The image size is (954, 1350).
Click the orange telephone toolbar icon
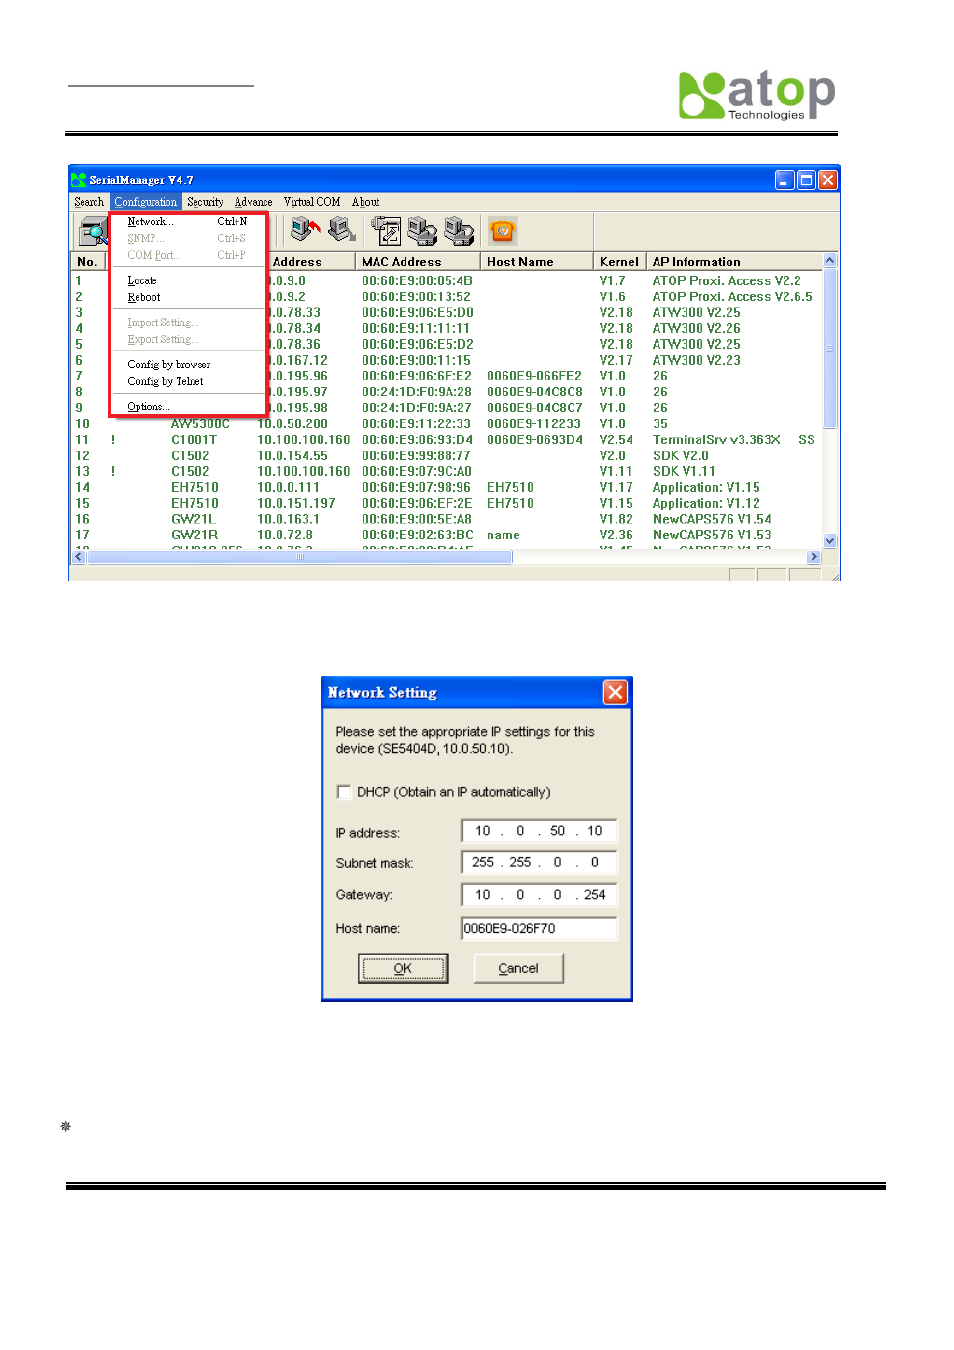[x=503, y=232]
